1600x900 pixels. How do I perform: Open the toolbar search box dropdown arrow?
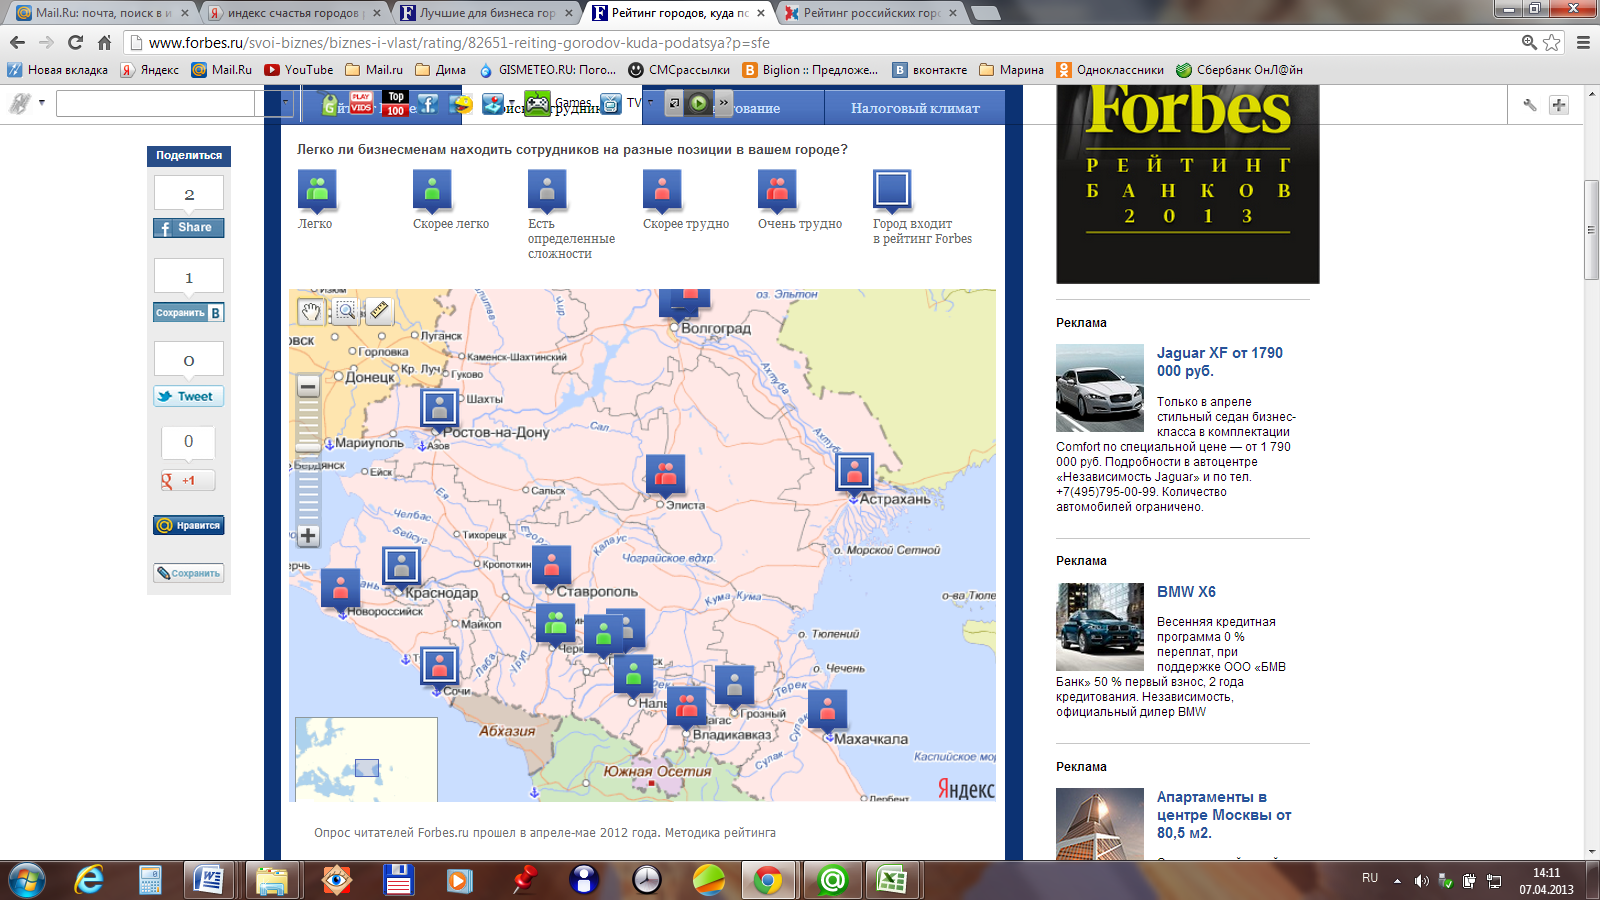285,103
